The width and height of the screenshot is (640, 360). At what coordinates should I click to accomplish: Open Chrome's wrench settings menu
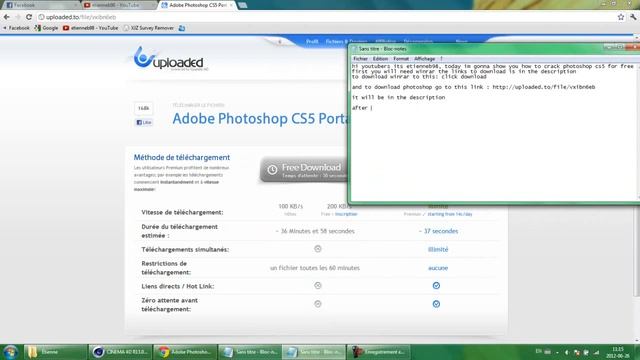point(633,17)
